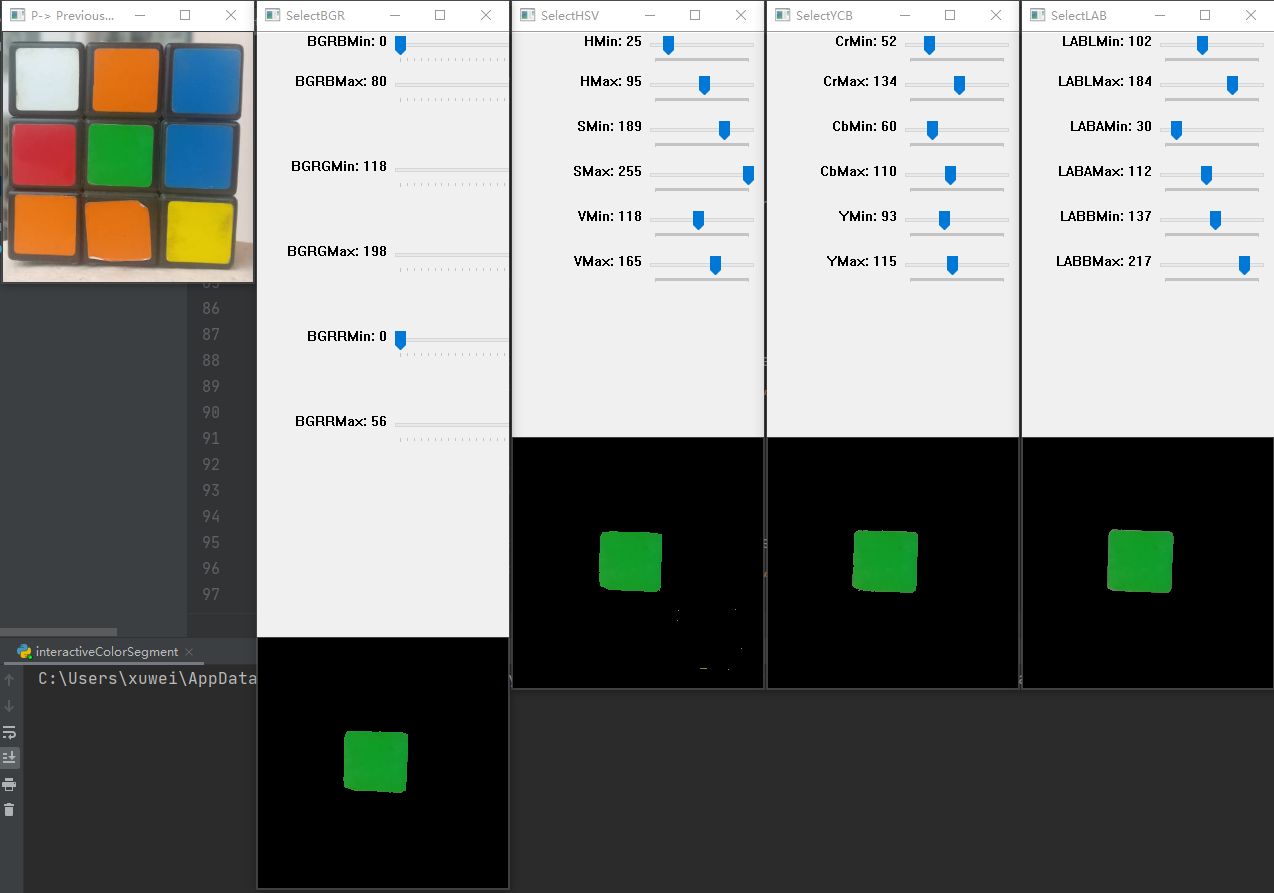The width and height of the screenshot is (1274, 893).
Task: Click line number 86 in the editor gutter
Action: point(210,308)
